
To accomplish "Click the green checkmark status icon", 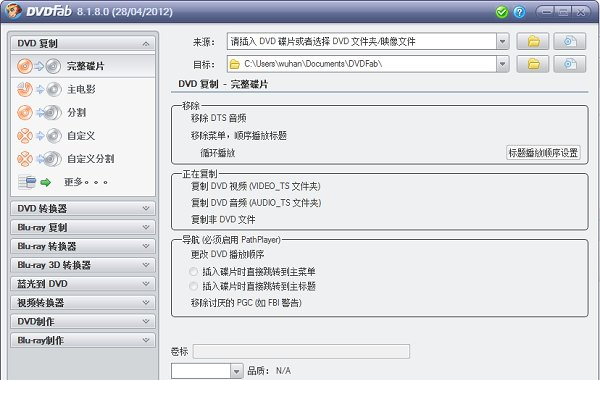I will pos(502,12).
